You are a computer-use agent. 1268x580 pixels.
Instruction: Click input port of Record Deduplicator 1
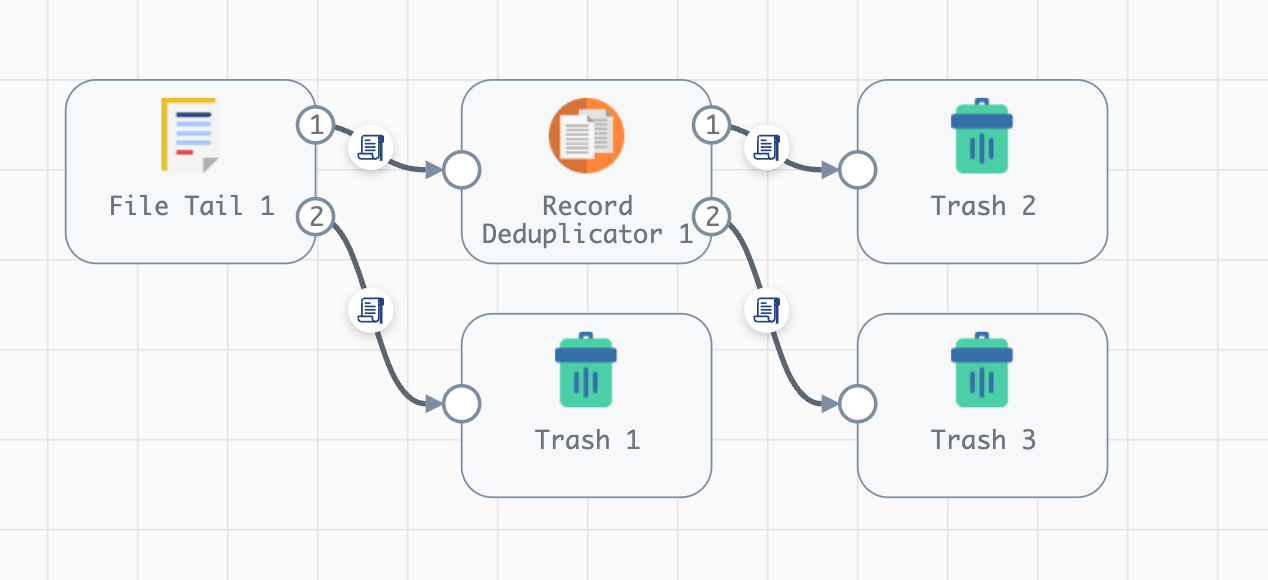[461, 170]
